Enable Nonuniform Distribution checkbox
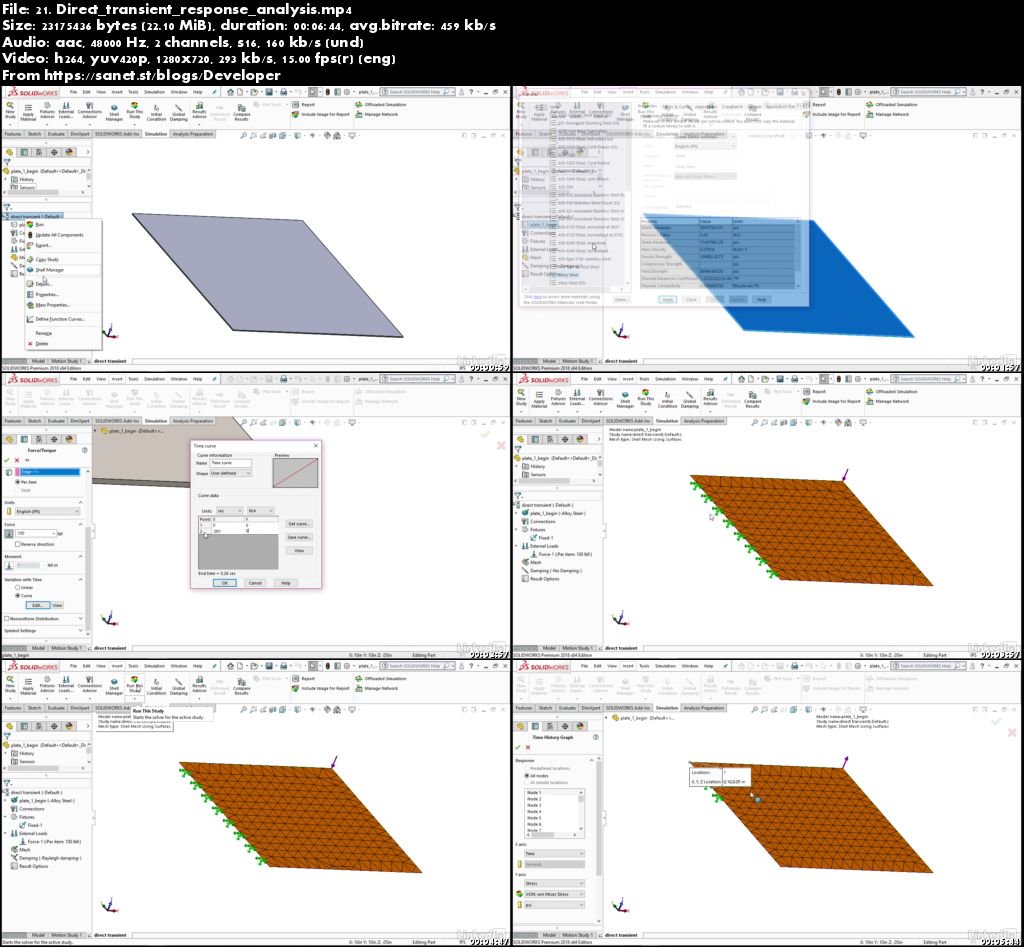1024x947 pixels. click(x=7, y=618)
